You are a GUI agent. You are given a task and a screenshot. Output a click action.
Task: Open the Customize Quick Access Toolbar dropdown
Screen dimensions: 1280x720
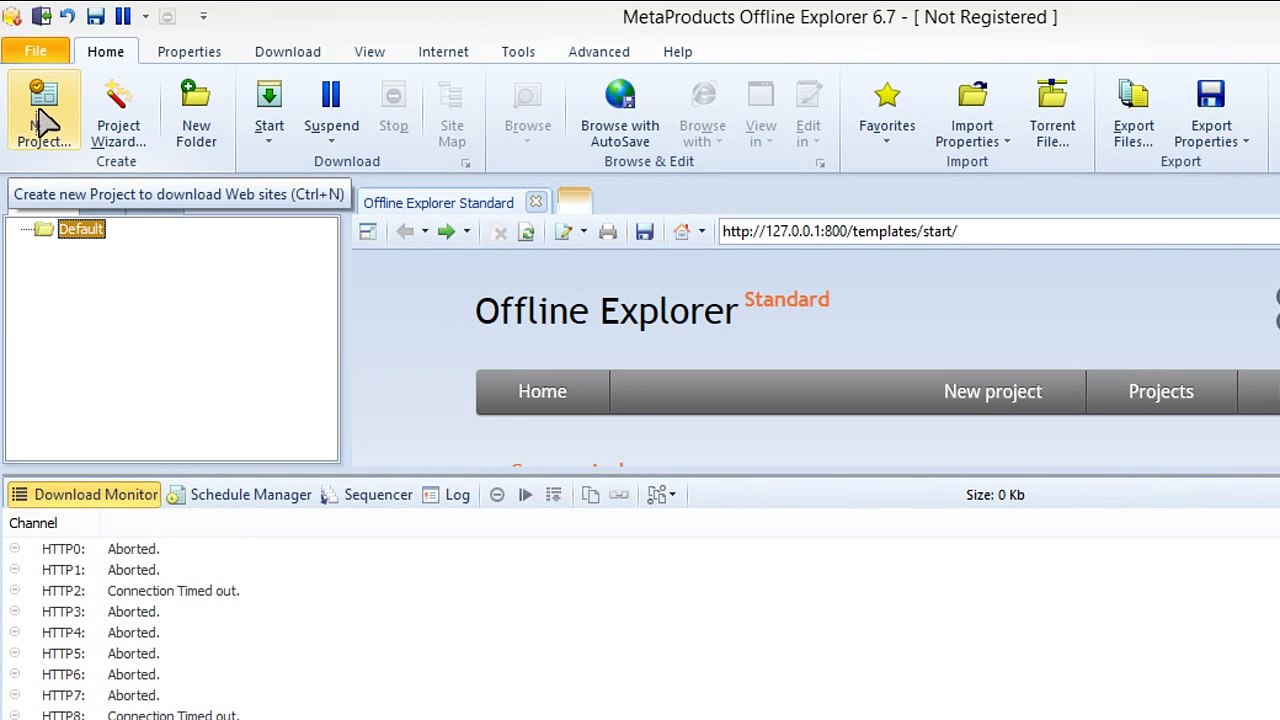tap(203, 16)
